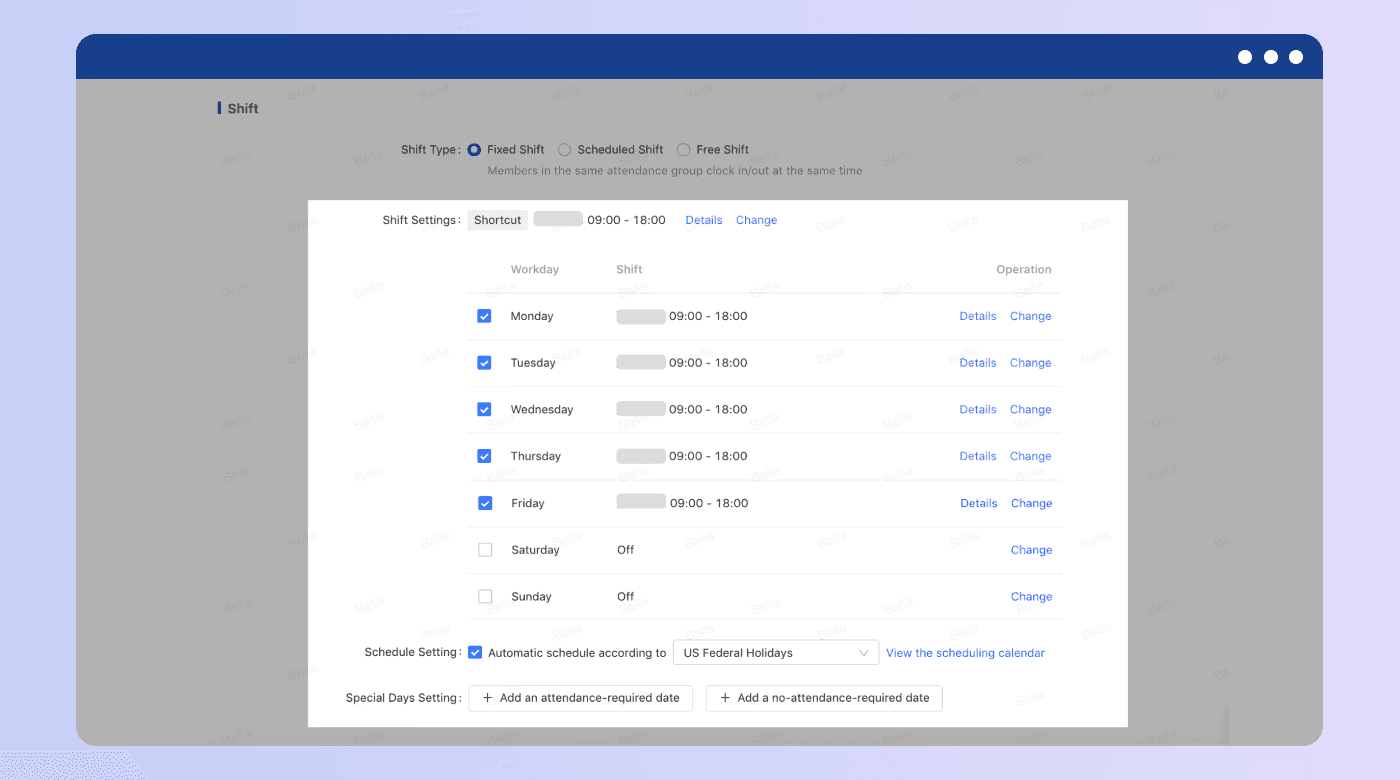The width and height of the screenshot is (1400, 780).
Task: Click the Operation column header
Action: pyautogui.click(x=1024, y=269)
